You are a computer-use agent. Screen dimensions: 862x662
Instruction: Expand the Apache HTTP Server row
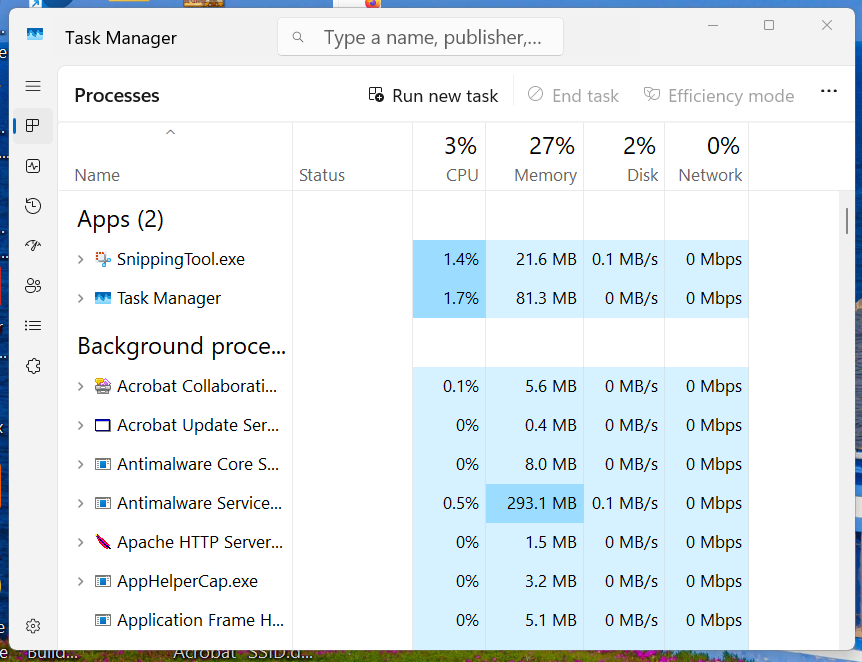(x=81, y=543)
